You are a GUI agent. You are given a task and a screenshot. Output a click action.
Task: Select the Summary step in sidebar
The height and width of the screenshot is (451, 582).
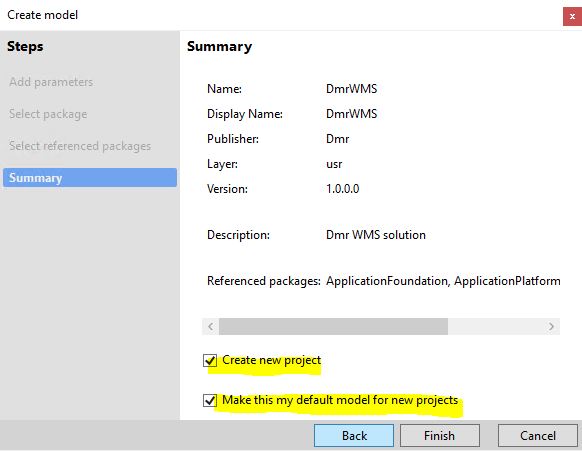(x=90, y=177)
